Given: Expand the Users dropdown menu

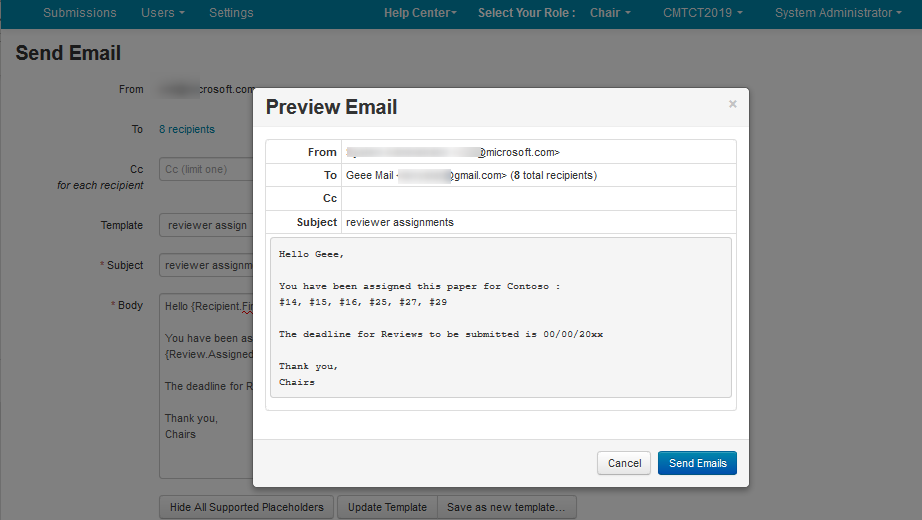Looking at the screenshot, I should (163, 13).
